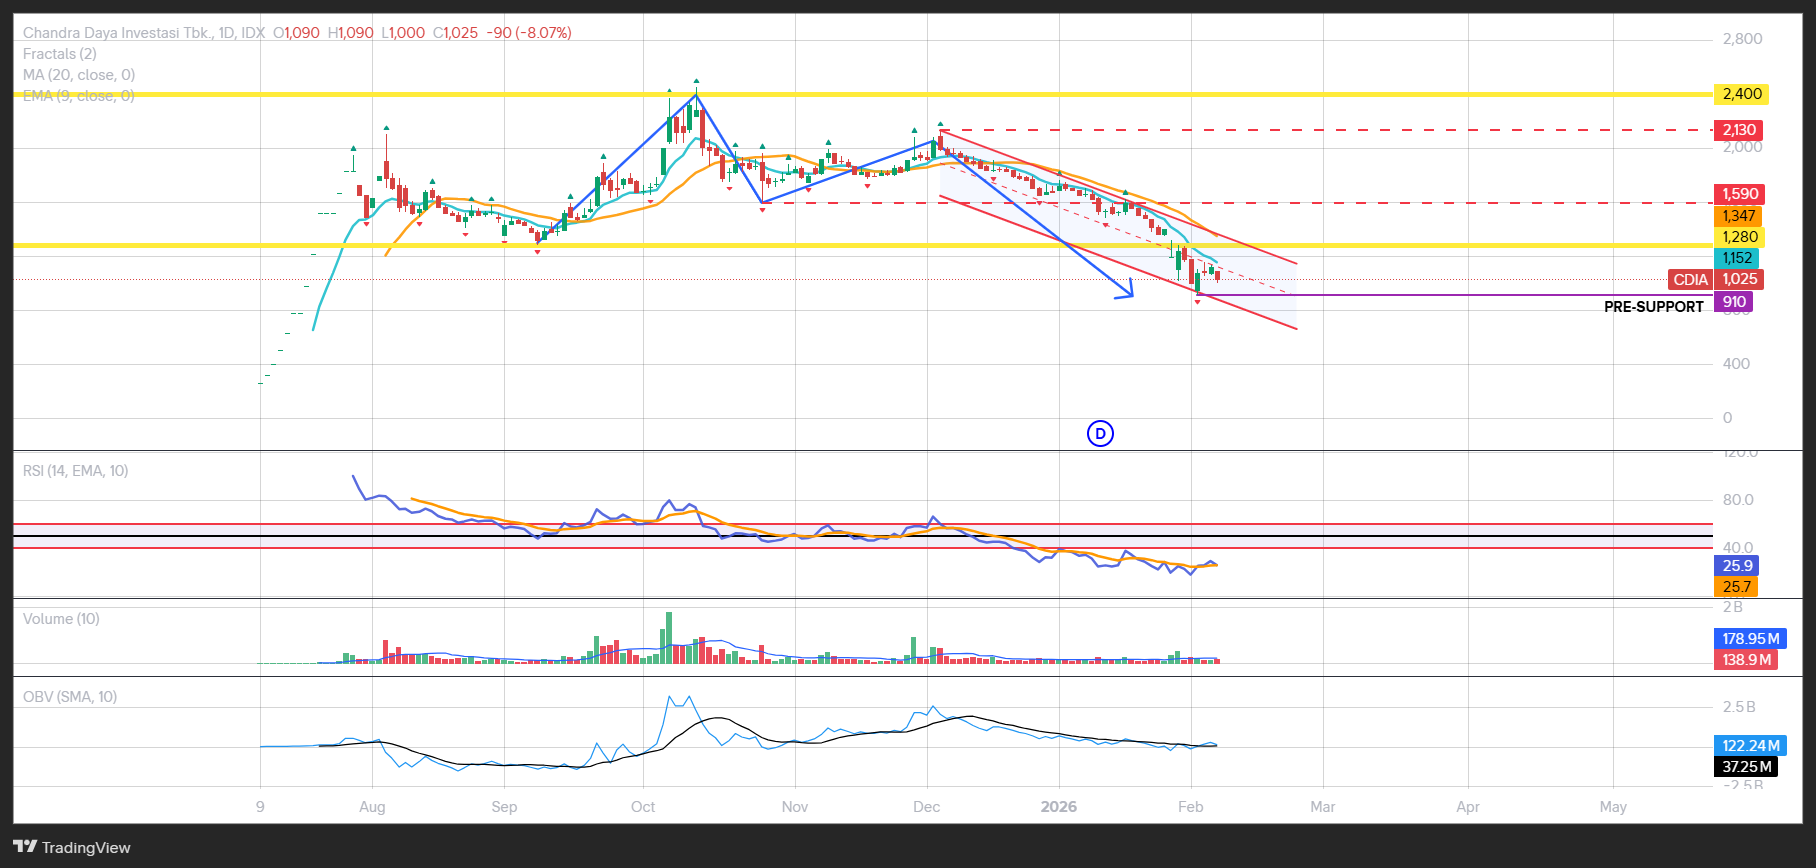Open the OBV (SMA, 10) pane legend

(70, 697)
